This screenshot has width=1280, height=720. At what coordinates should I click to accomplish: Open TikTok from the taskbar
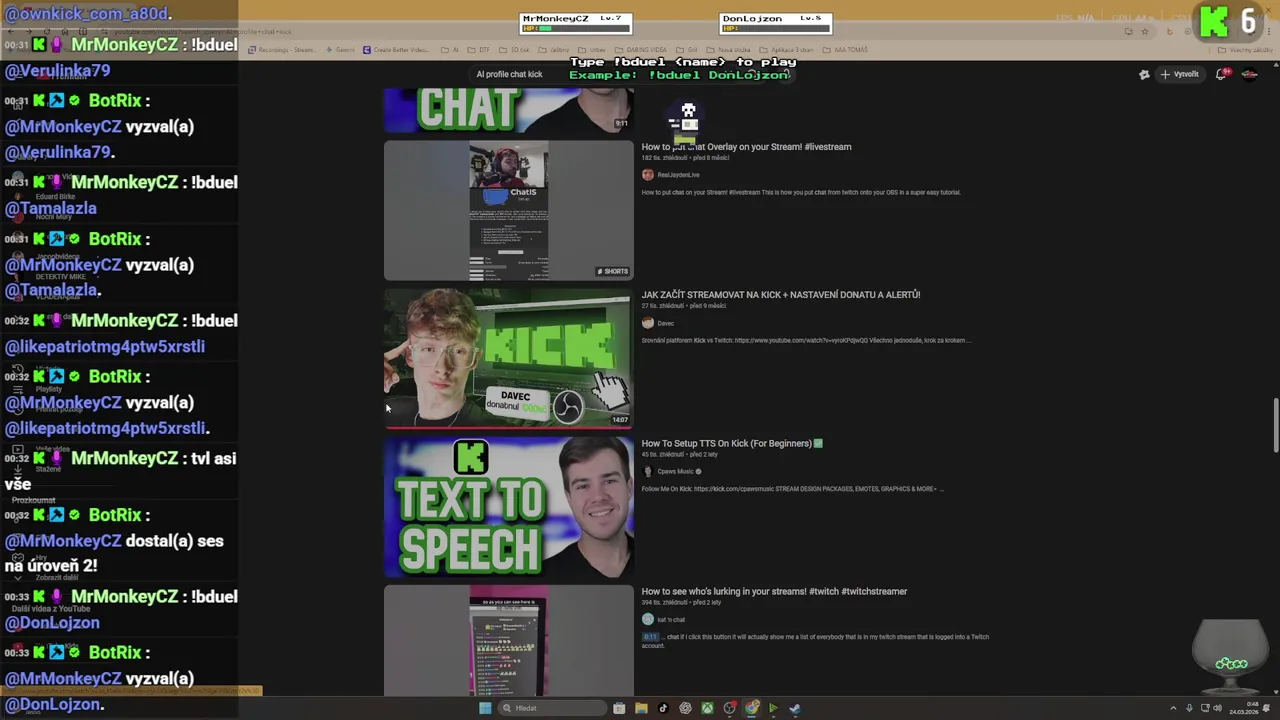pyautogui.click(x=663, y=708)
